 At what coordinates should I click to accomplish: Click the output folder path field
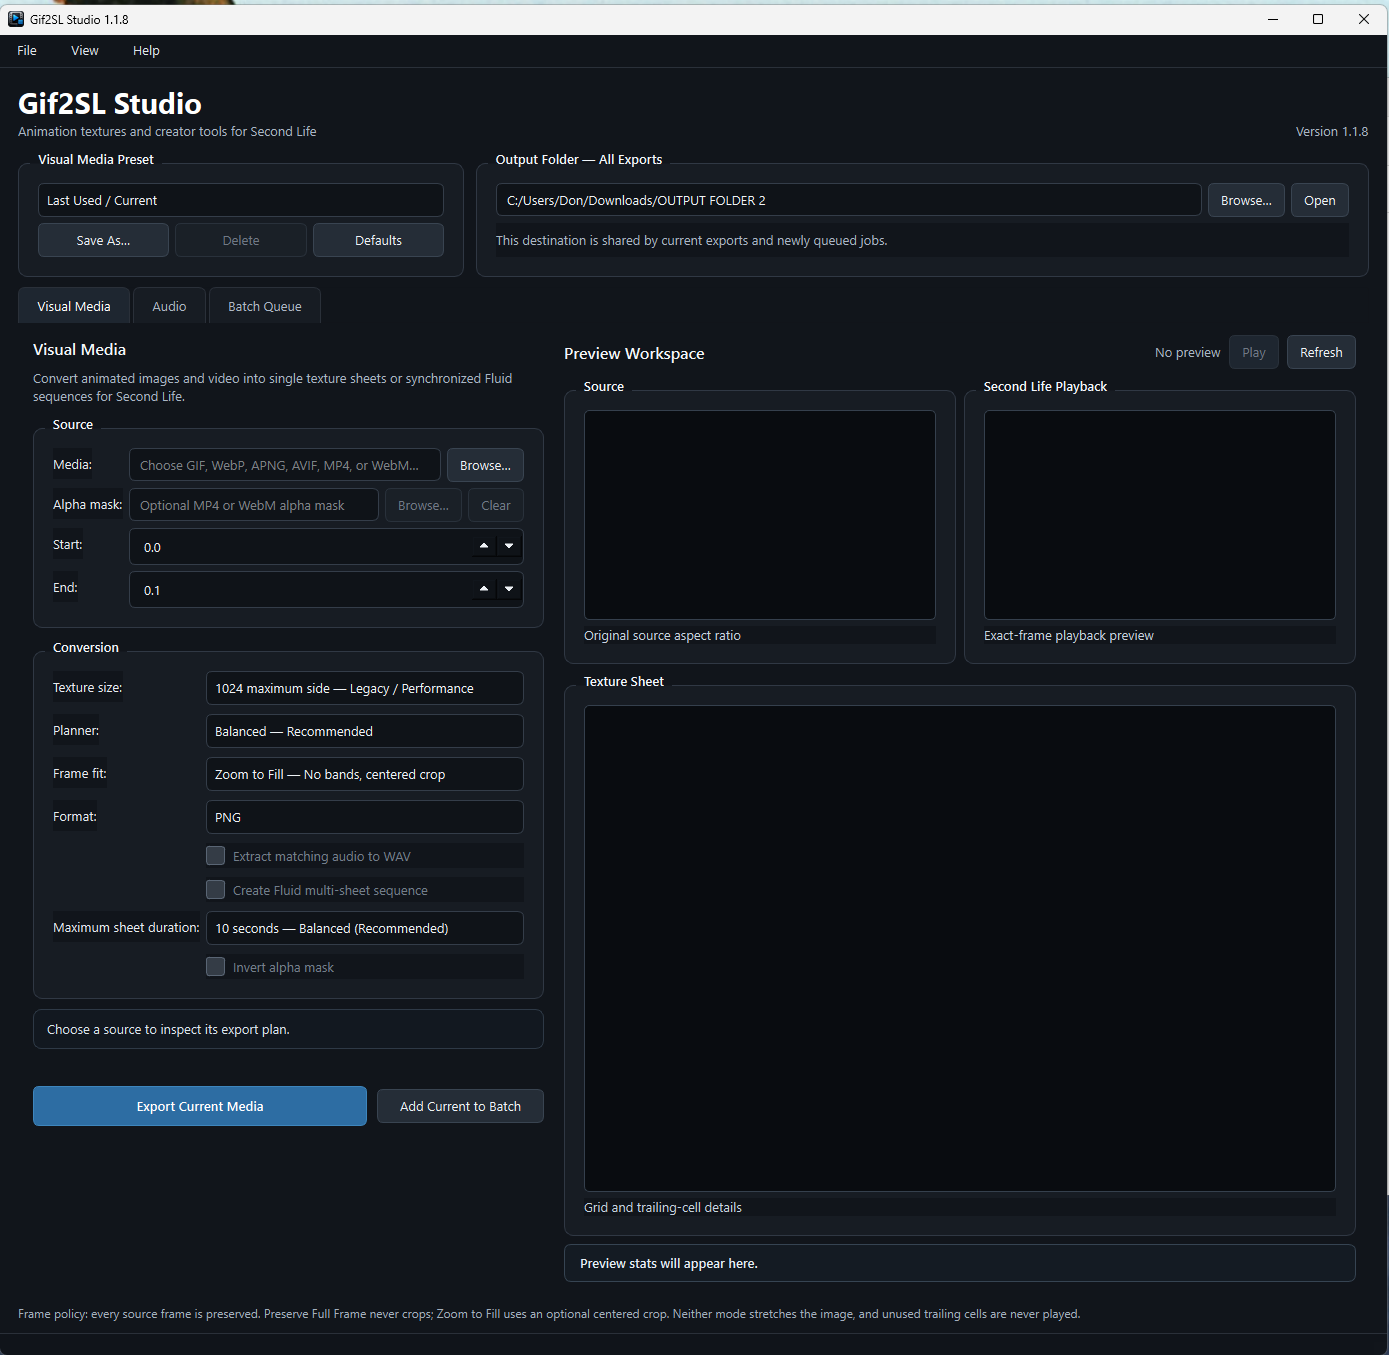pyautogui.click(x=849, y=200)
